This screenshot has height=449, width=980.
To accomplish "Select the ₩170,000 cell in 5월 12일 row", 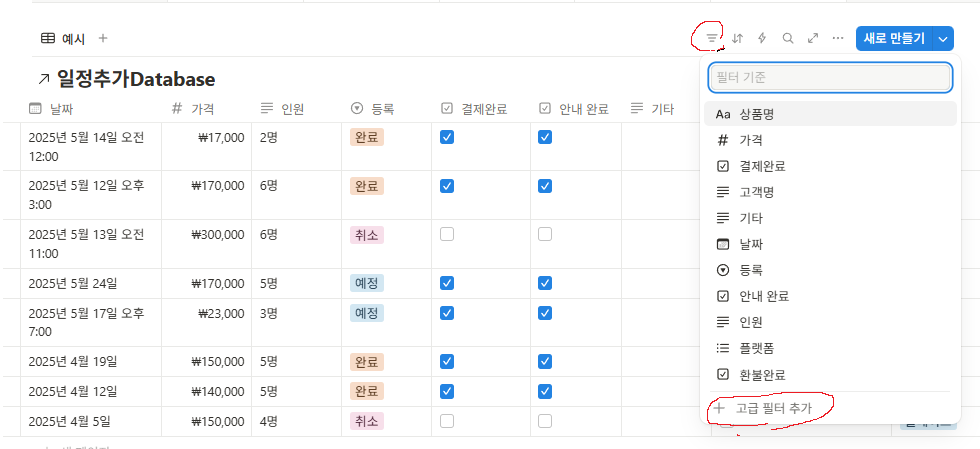I will click(x=207, y=195).
